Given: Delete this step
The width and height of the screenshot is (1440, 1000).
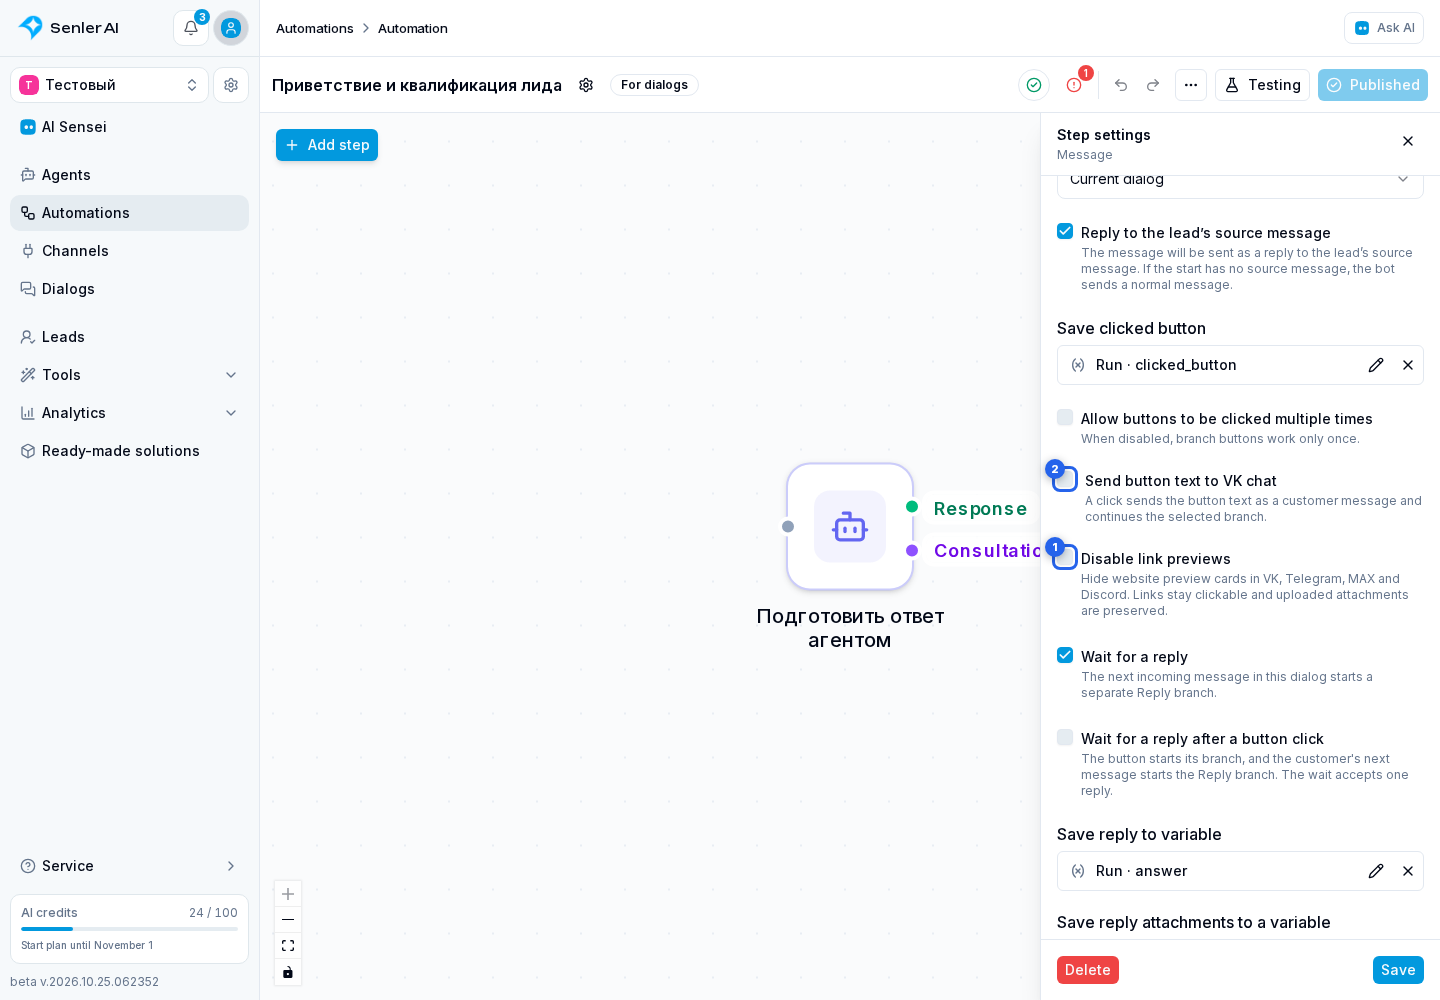Looking at the screenshot, I should tap(1088, 970).
